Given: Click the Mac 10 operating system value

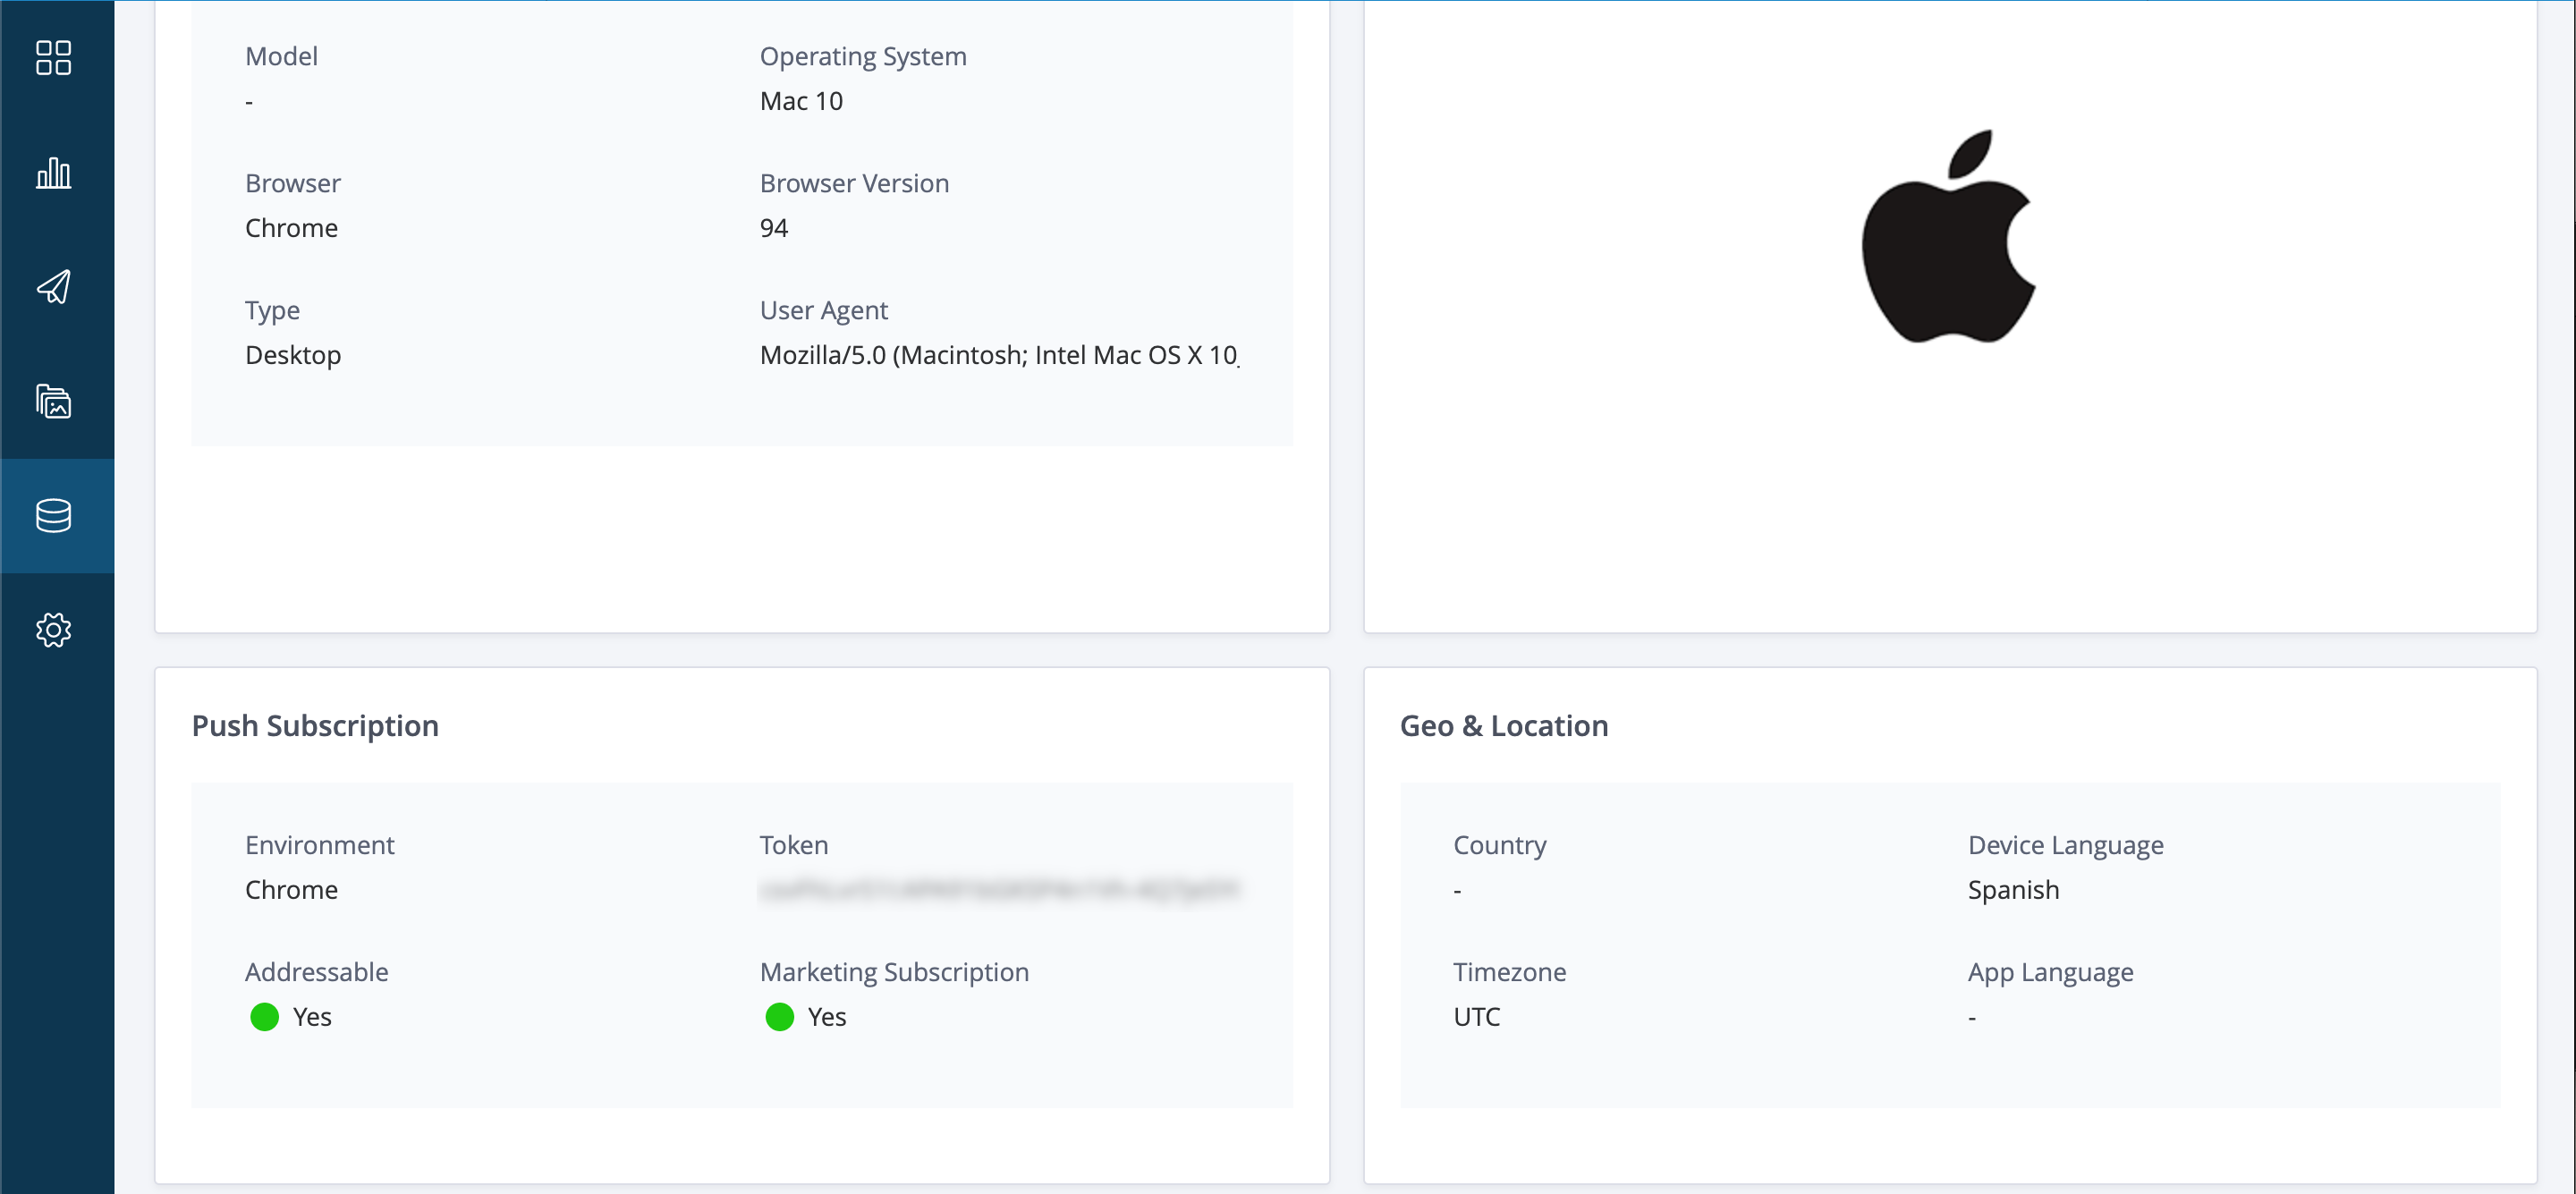Looking at the screenshot, I should [801, 102].
